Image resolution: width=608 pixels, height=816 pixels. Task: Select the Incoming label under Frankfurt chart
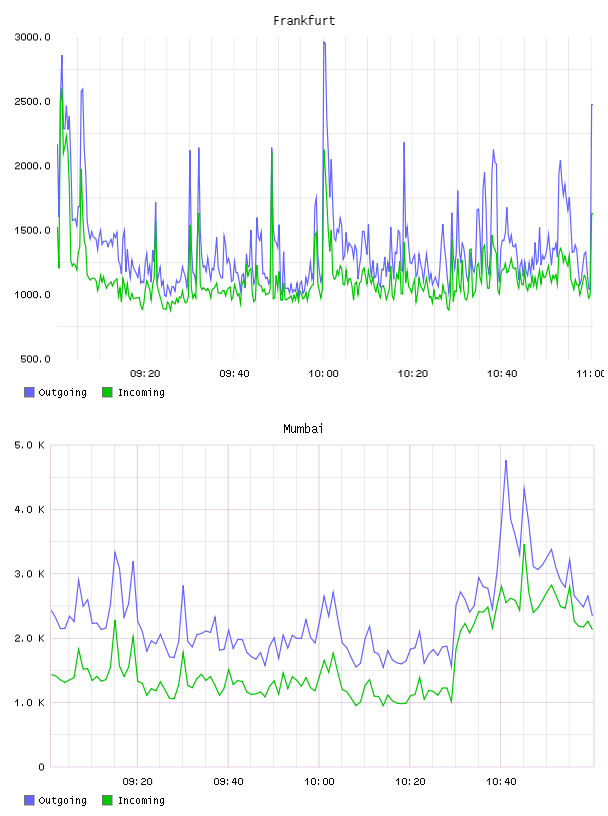pyautogui.click(x=141, y=392)
